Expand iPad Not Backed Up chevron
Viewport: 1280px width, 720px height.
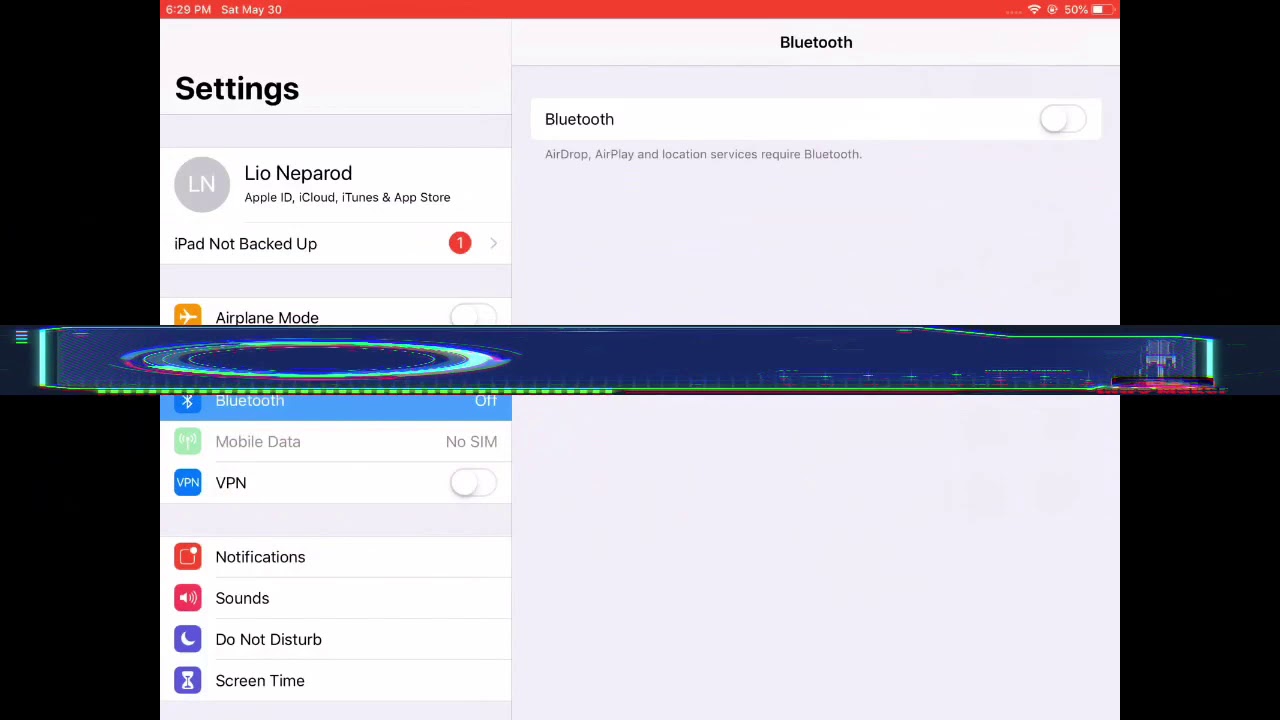point(493,243)
